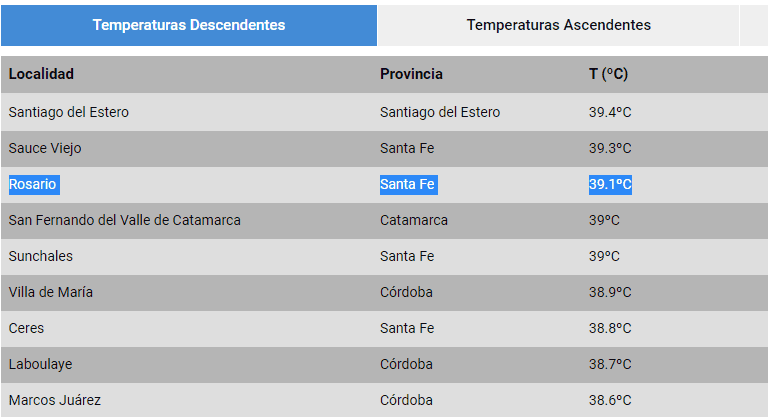Select the Santiago del Estero locality cell

pos(69,112)
